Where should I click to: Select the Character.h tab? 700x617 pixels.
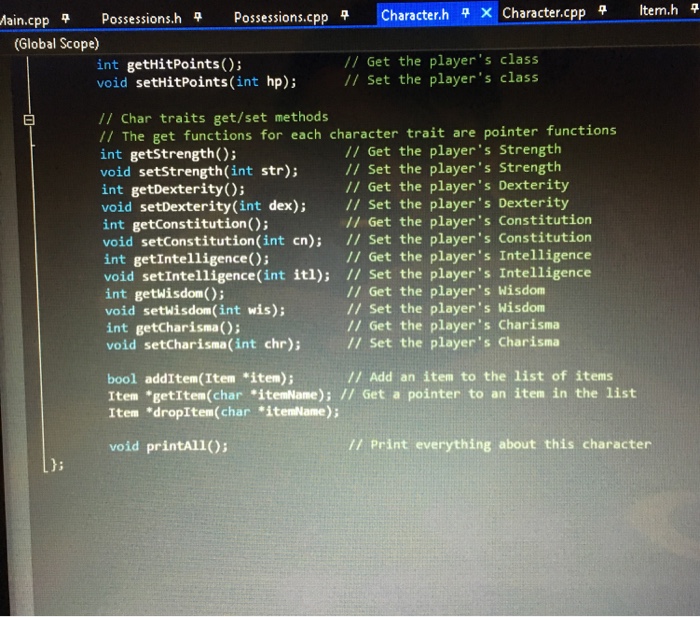[415, 15]
